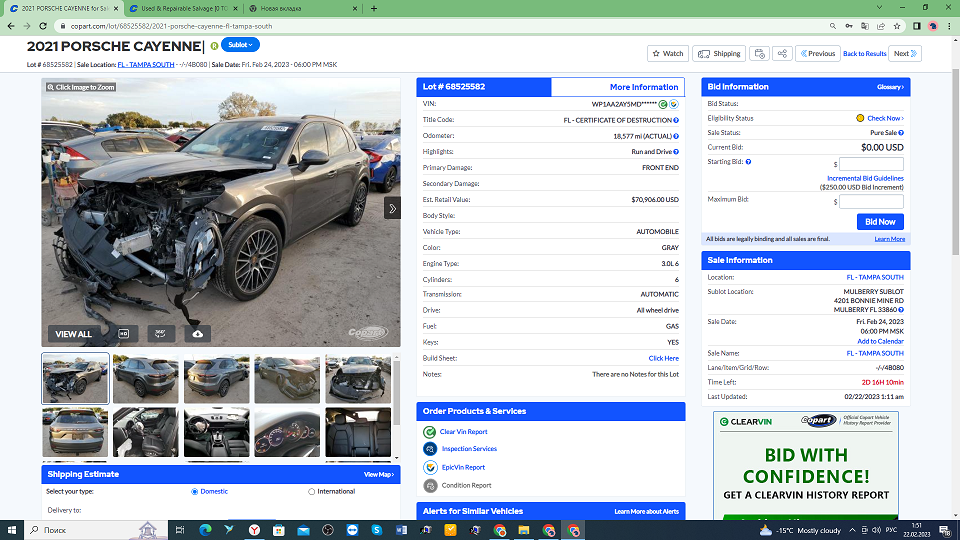Click the add-to-calendar icon near Shipping
Screen dimensions: 960x540
click(759, 54)
